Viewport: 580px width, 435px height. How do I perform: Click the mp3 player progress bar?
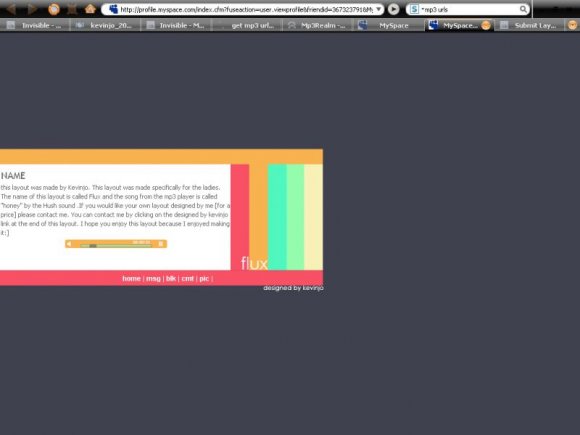116,245
